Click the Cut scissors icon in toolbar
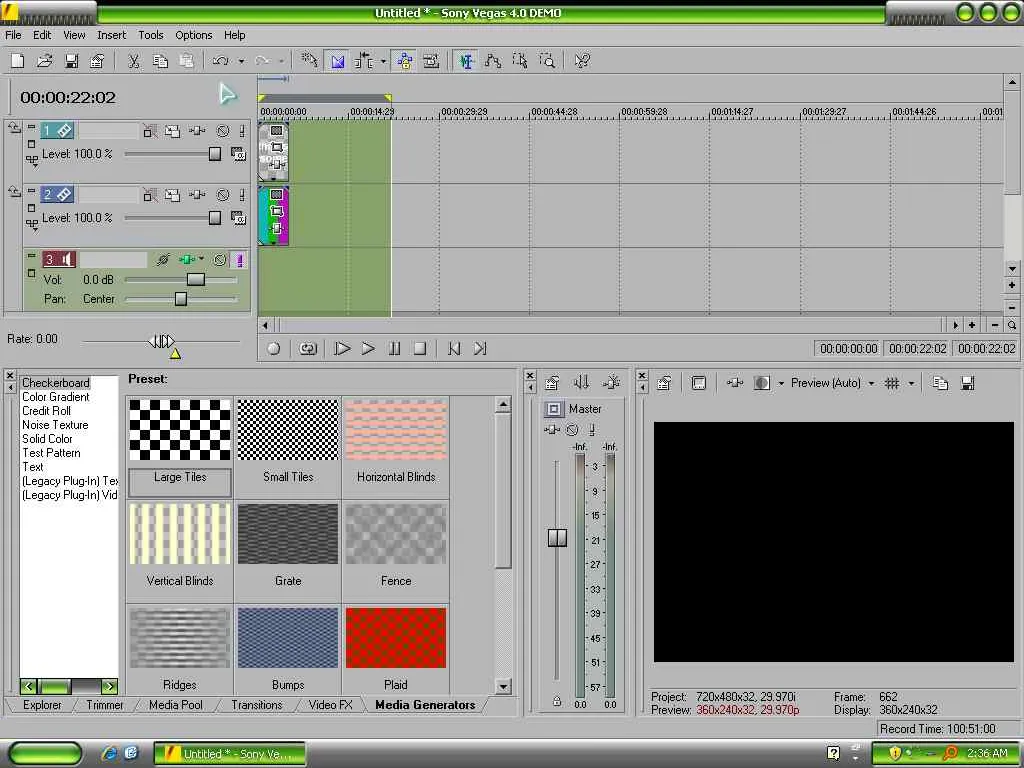The image size is (1024, 768). [133, 61]
